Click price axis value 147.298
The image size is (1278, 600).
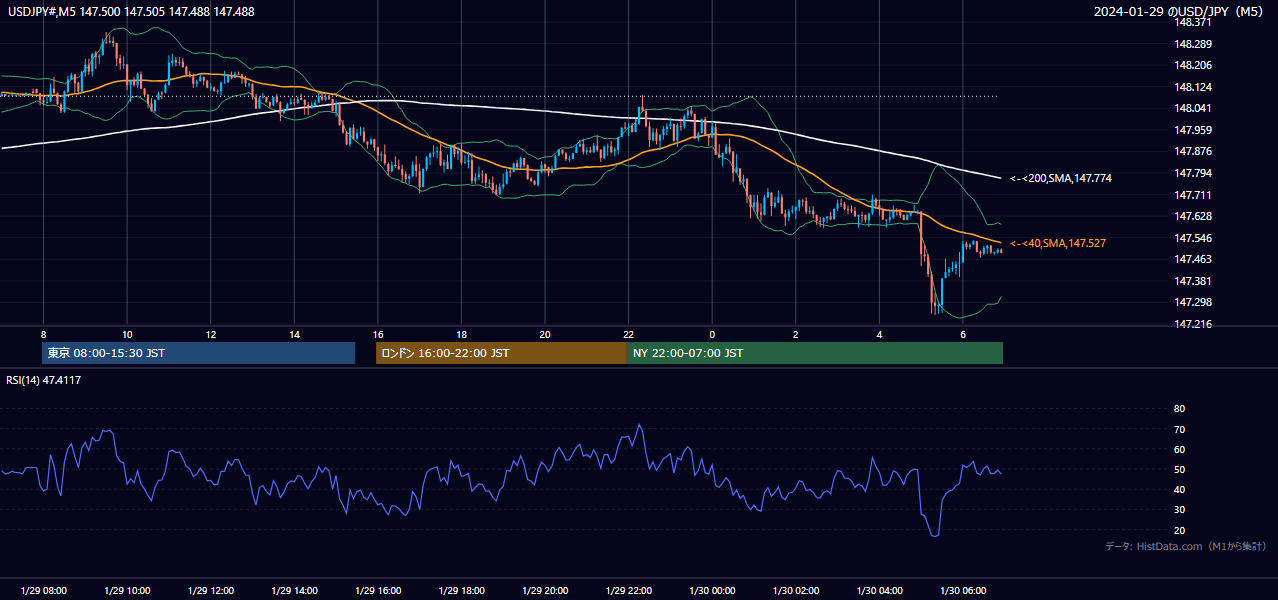(x=1193, y=302)
